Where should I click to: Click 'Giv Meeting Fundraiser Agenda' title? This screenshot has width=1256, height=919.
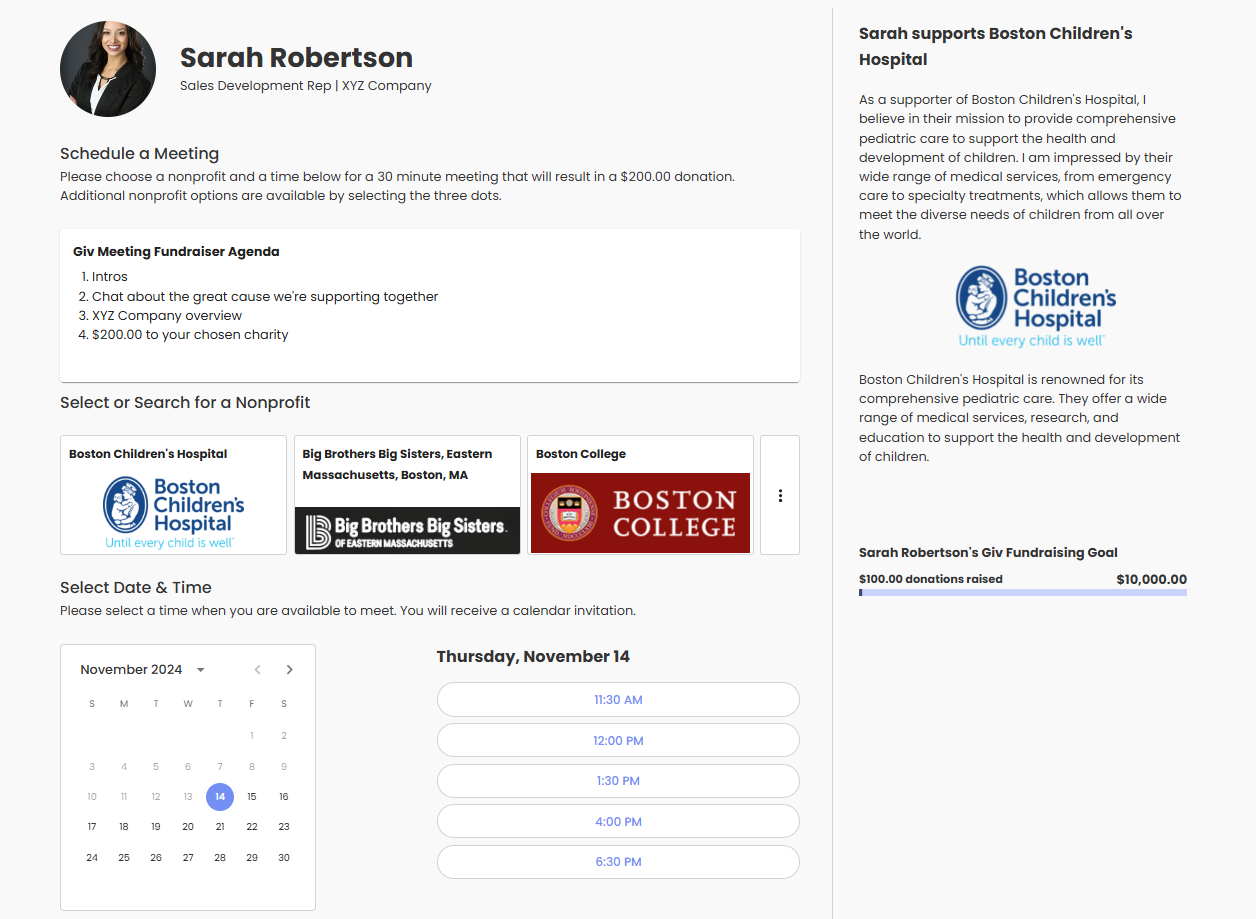(176, 252)
